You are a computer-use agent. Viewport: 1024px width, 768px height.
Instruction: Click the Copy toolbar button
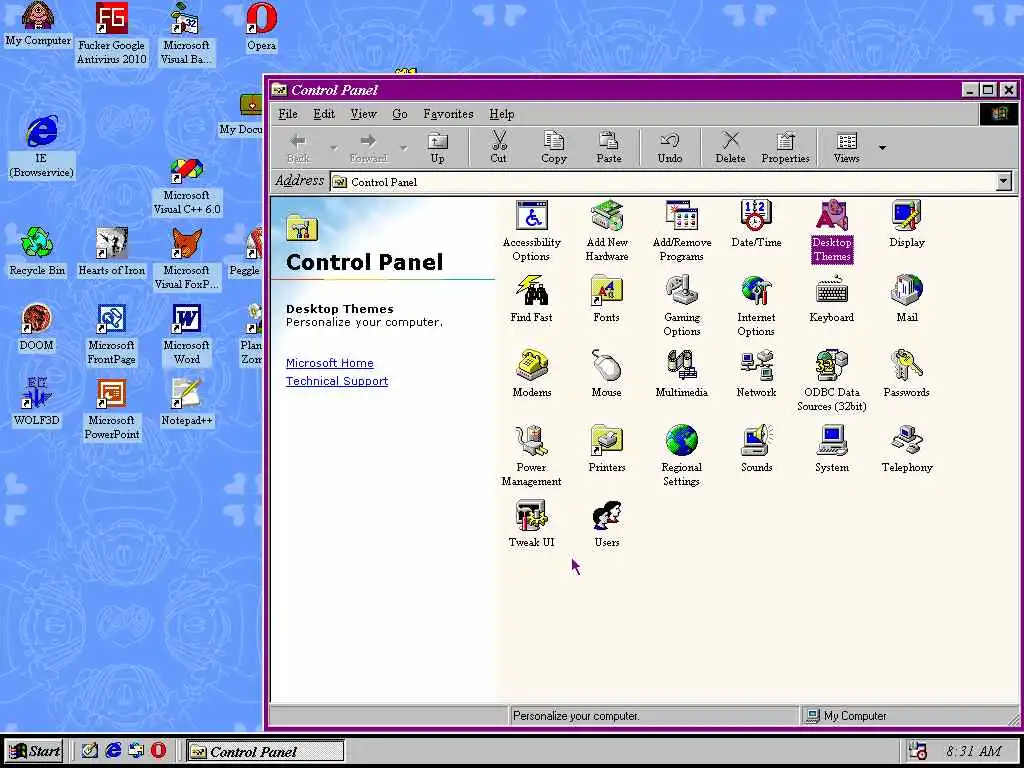click(x=554, y=148)
